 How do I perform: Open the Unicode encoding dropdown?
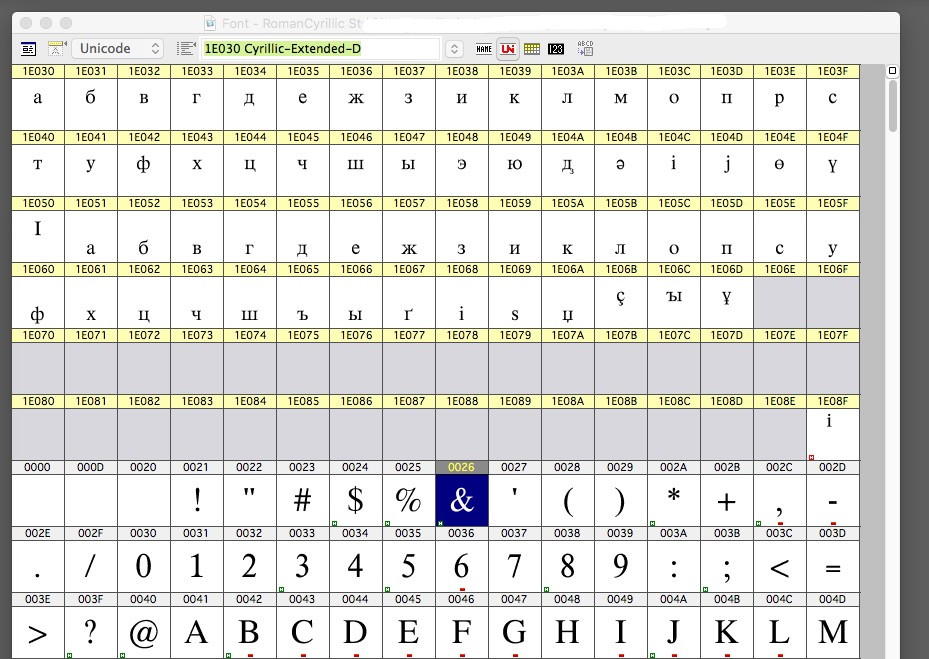117,48
